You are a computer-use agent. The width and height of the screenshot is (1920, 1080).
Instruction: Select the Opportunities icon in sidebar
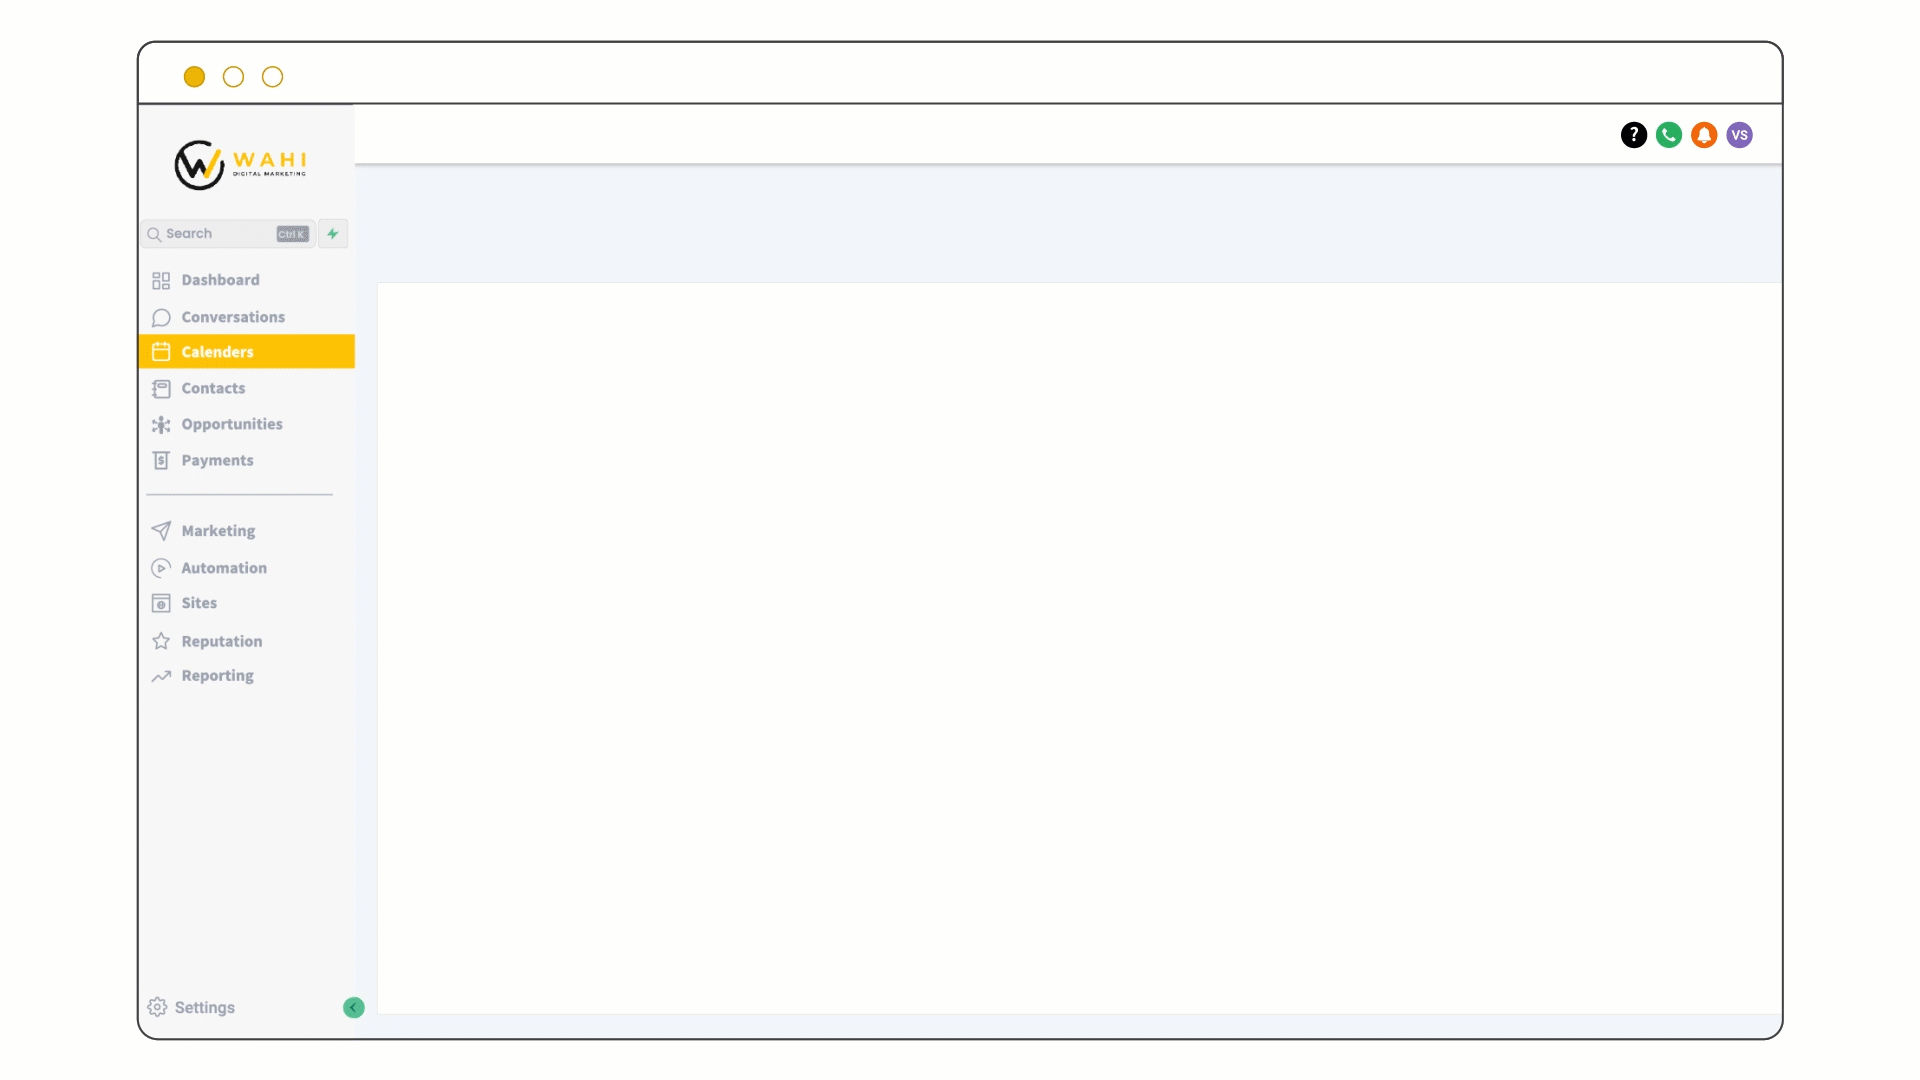tap(161, 423)
